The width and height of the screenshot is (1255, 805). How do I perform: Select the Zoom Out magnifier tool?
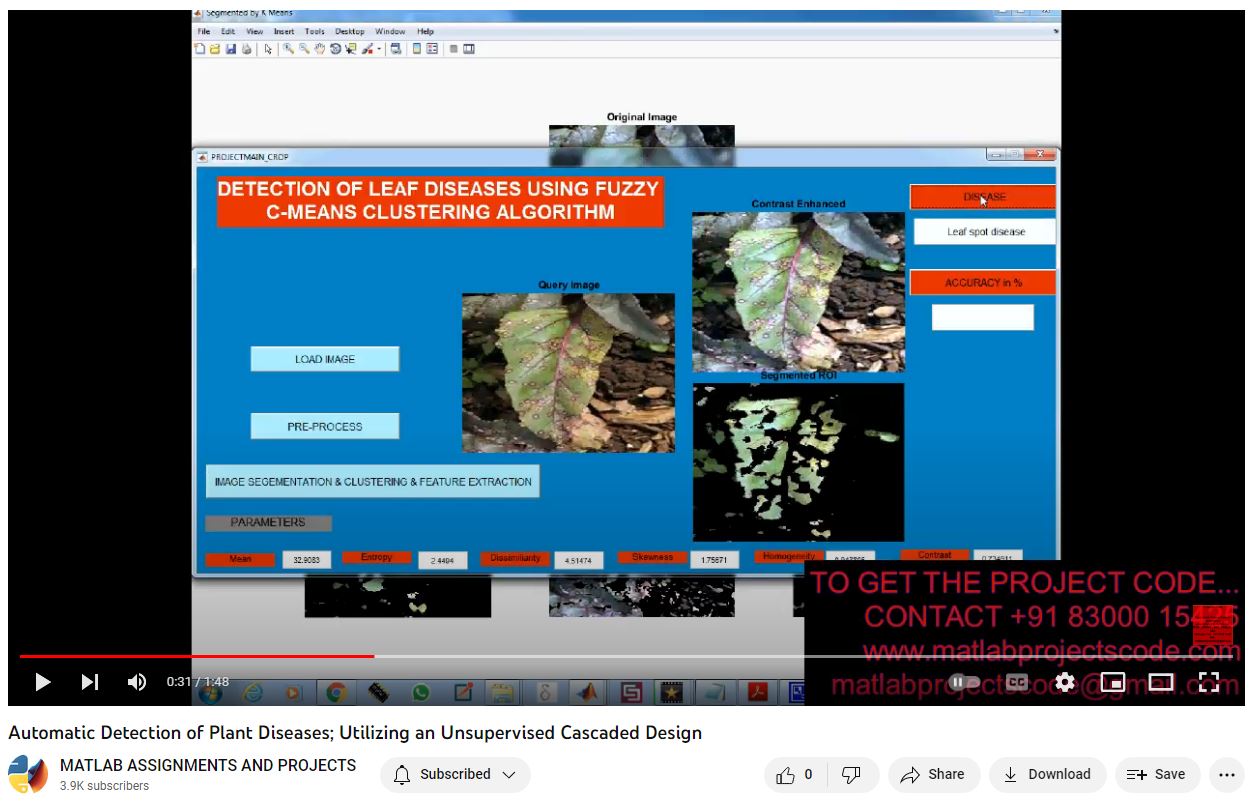304,49
